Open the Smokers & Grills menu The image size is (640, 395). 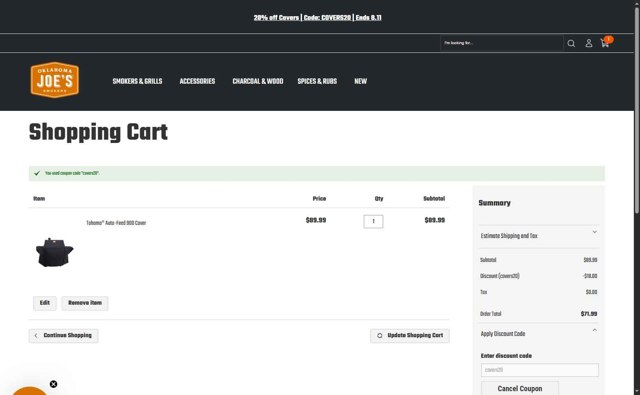pyautogui.click(x=137, y=81)
